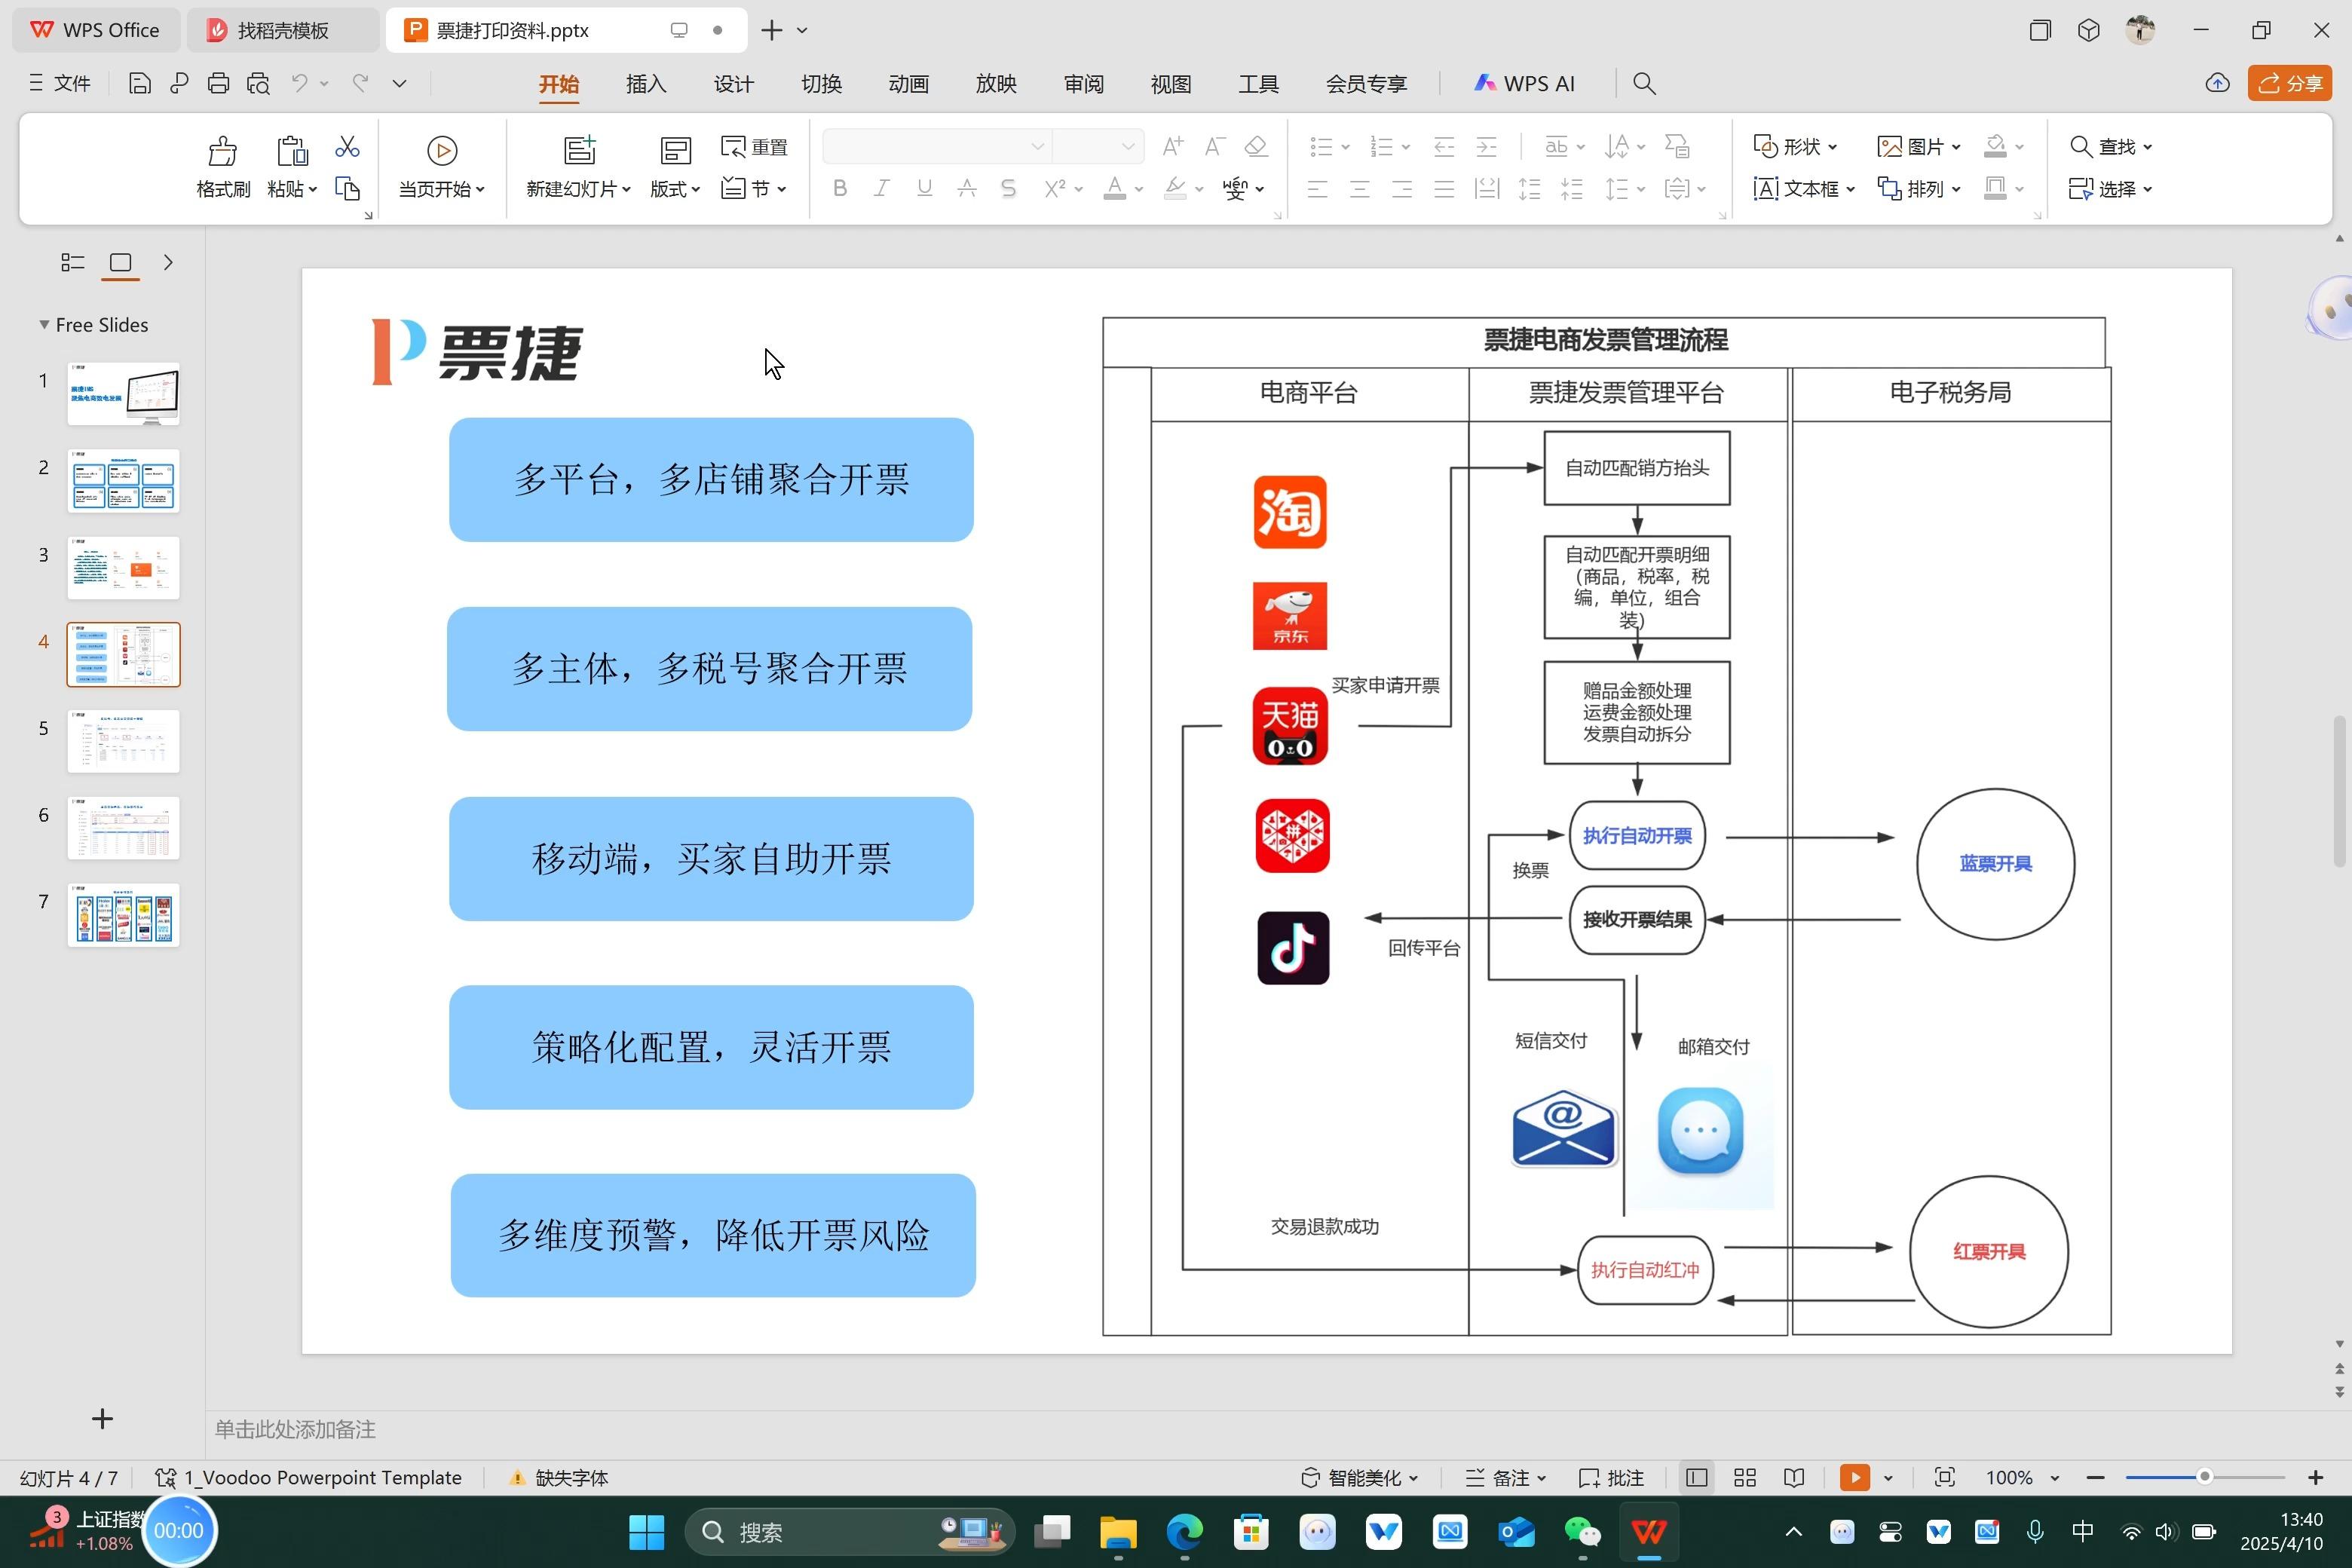Switch to outline view in slide panel

(x=72, y=262)
